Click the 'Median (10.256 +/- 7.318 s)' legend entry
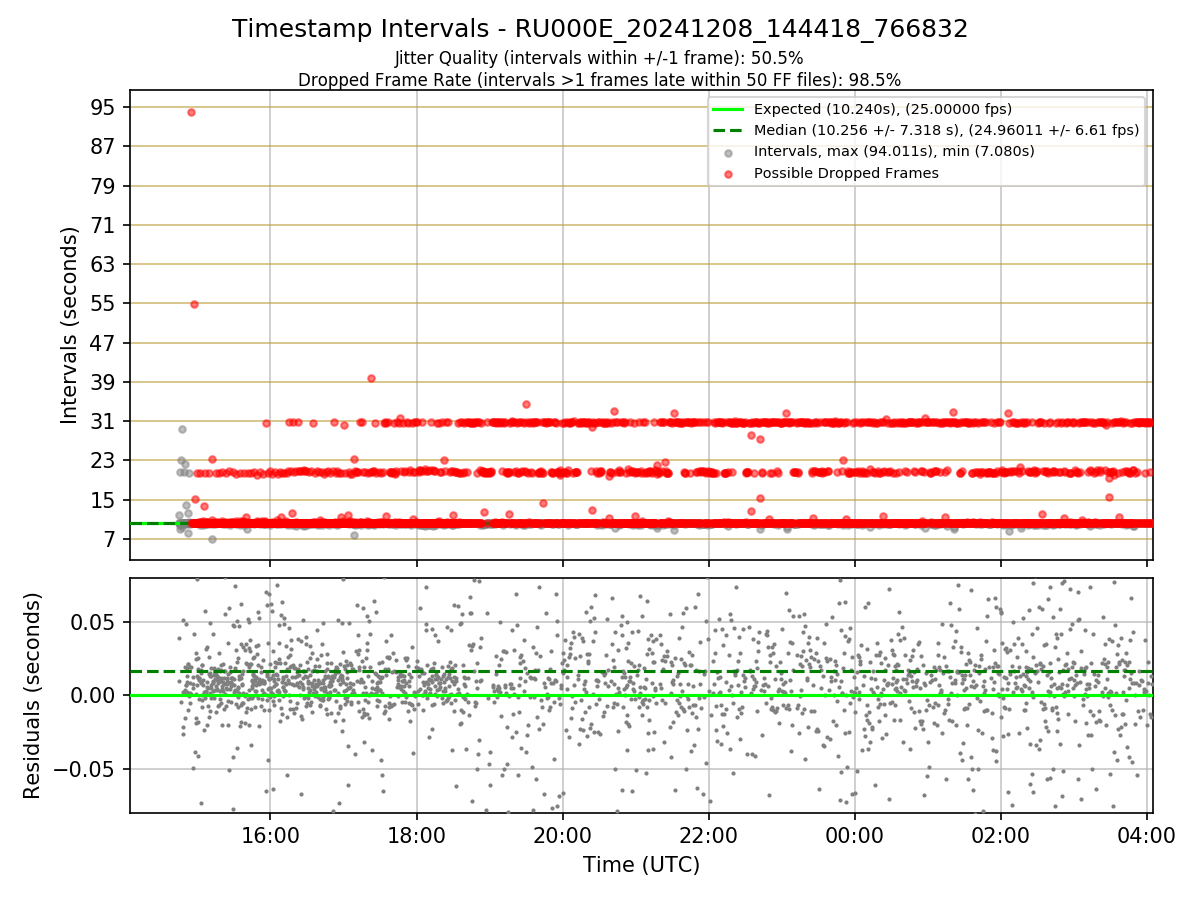Image resolution: width=1200 pixels, height=900 pixels. tap(946, 130)
